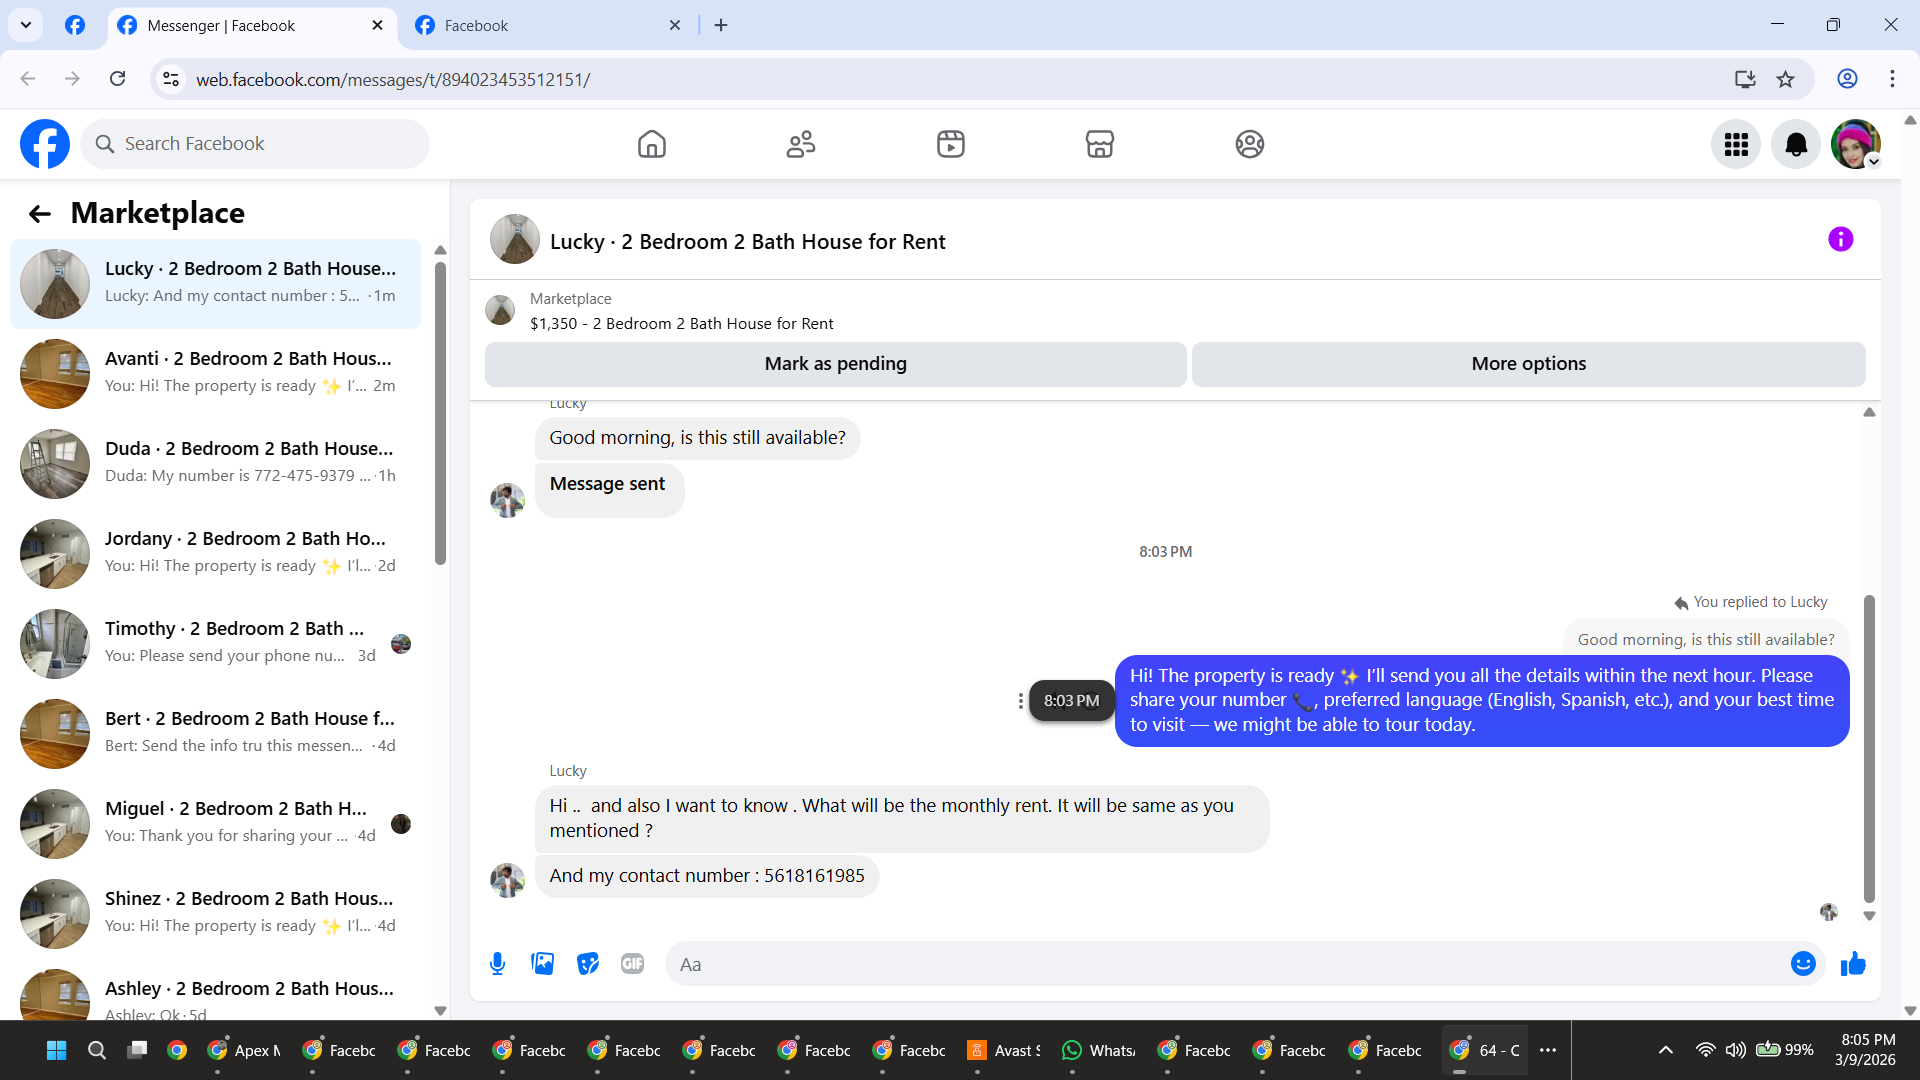Click the More options button
The image size is (1920, 1080).
(1528, 364)
